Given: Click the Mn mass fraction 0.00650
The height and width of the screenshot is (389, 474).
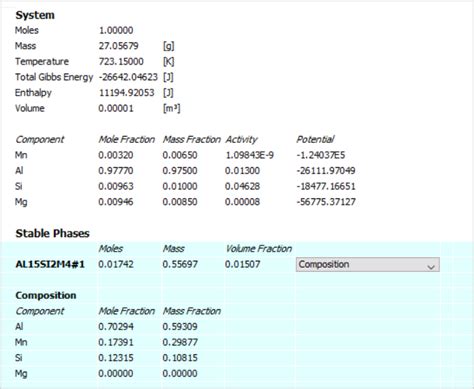Looking at the screenshot, I should pos(180,155).
